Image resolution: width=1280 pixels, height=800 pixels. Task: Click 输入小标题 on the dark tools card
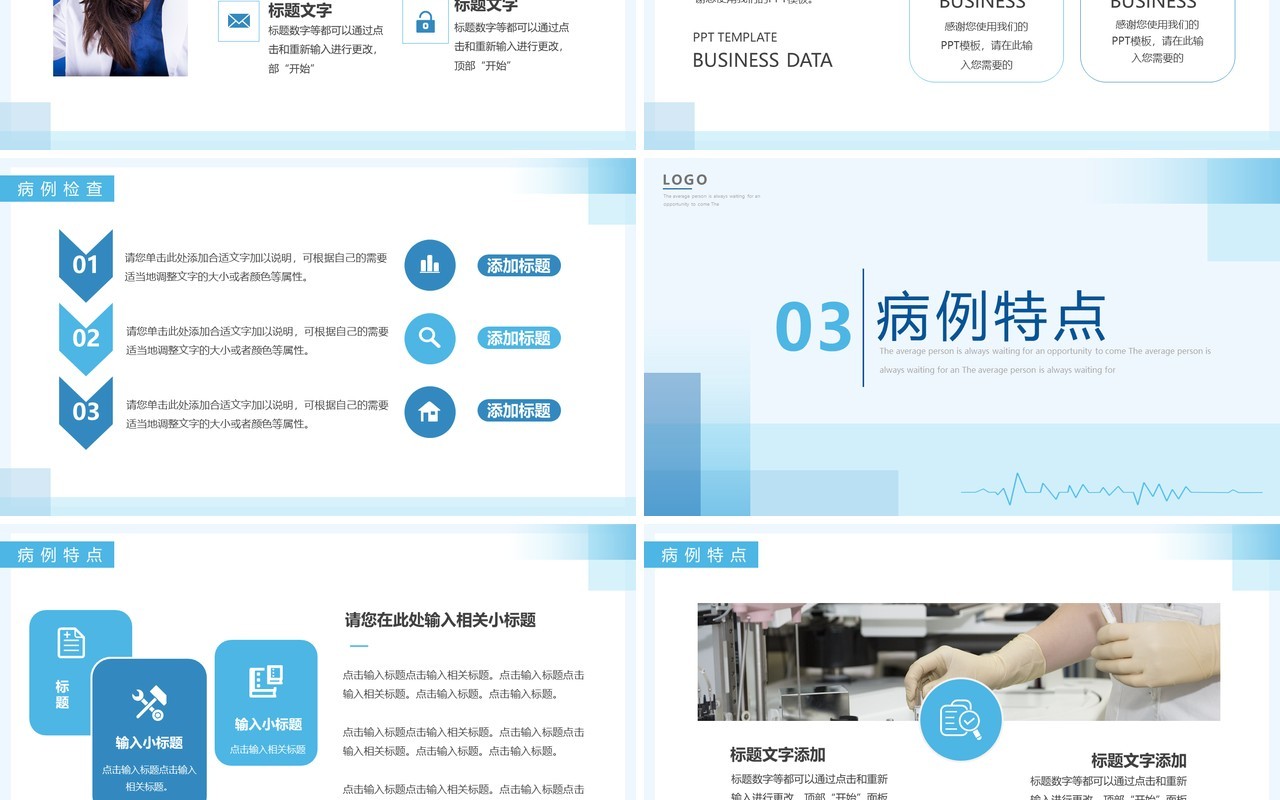[149, 743]
